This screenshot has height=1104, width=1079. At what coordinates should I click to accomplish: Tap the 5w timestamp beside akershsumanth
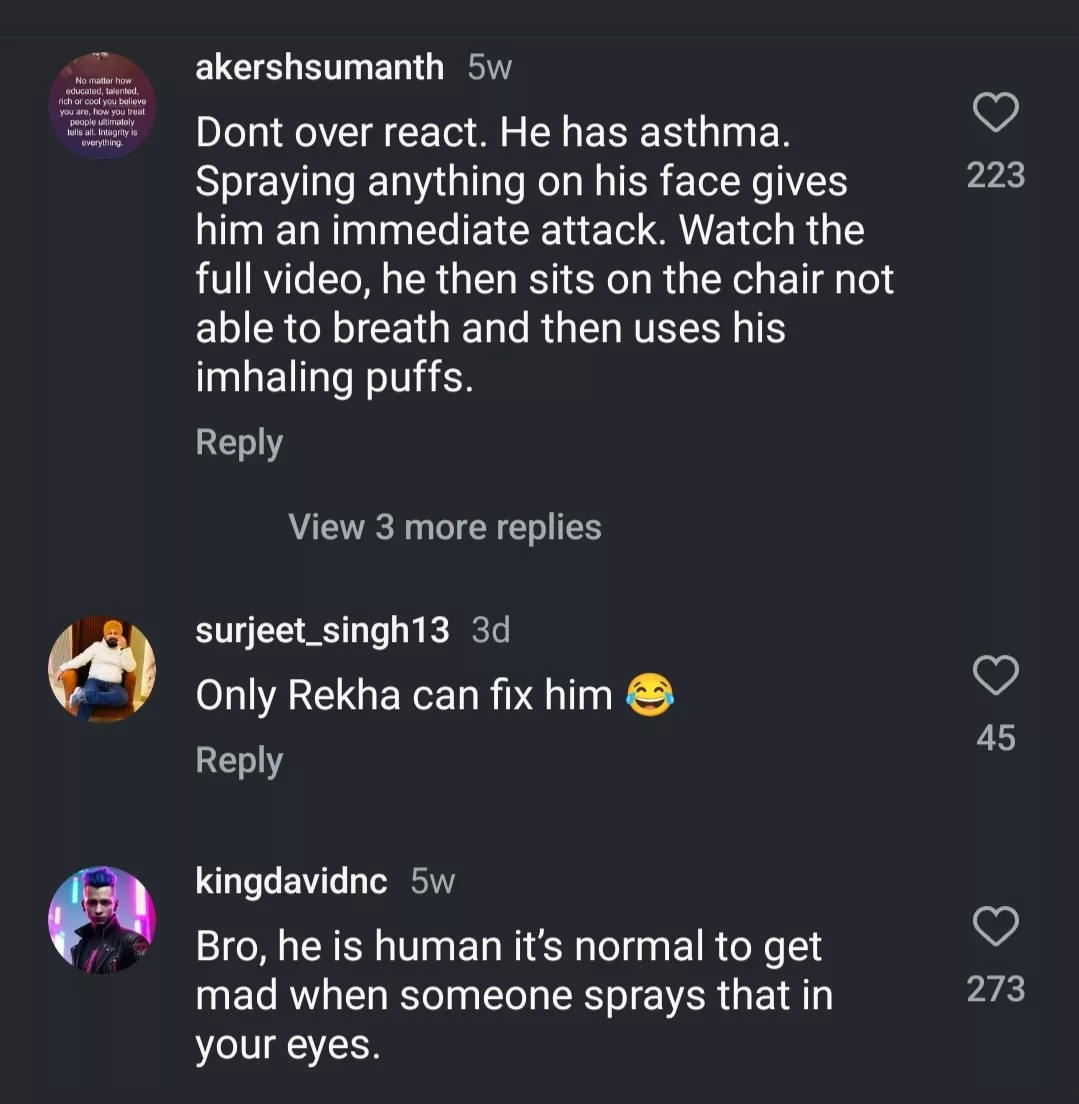point(490,67)
